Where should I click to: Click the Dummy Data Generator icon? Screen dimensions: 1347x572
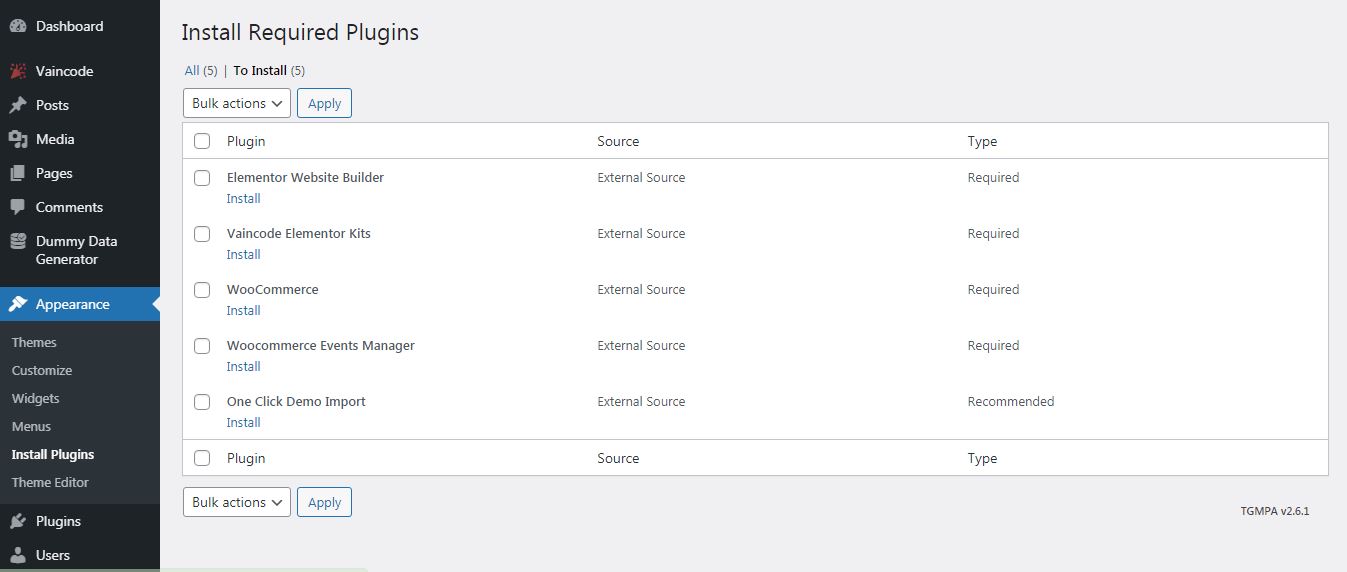(x=18, y=241)
